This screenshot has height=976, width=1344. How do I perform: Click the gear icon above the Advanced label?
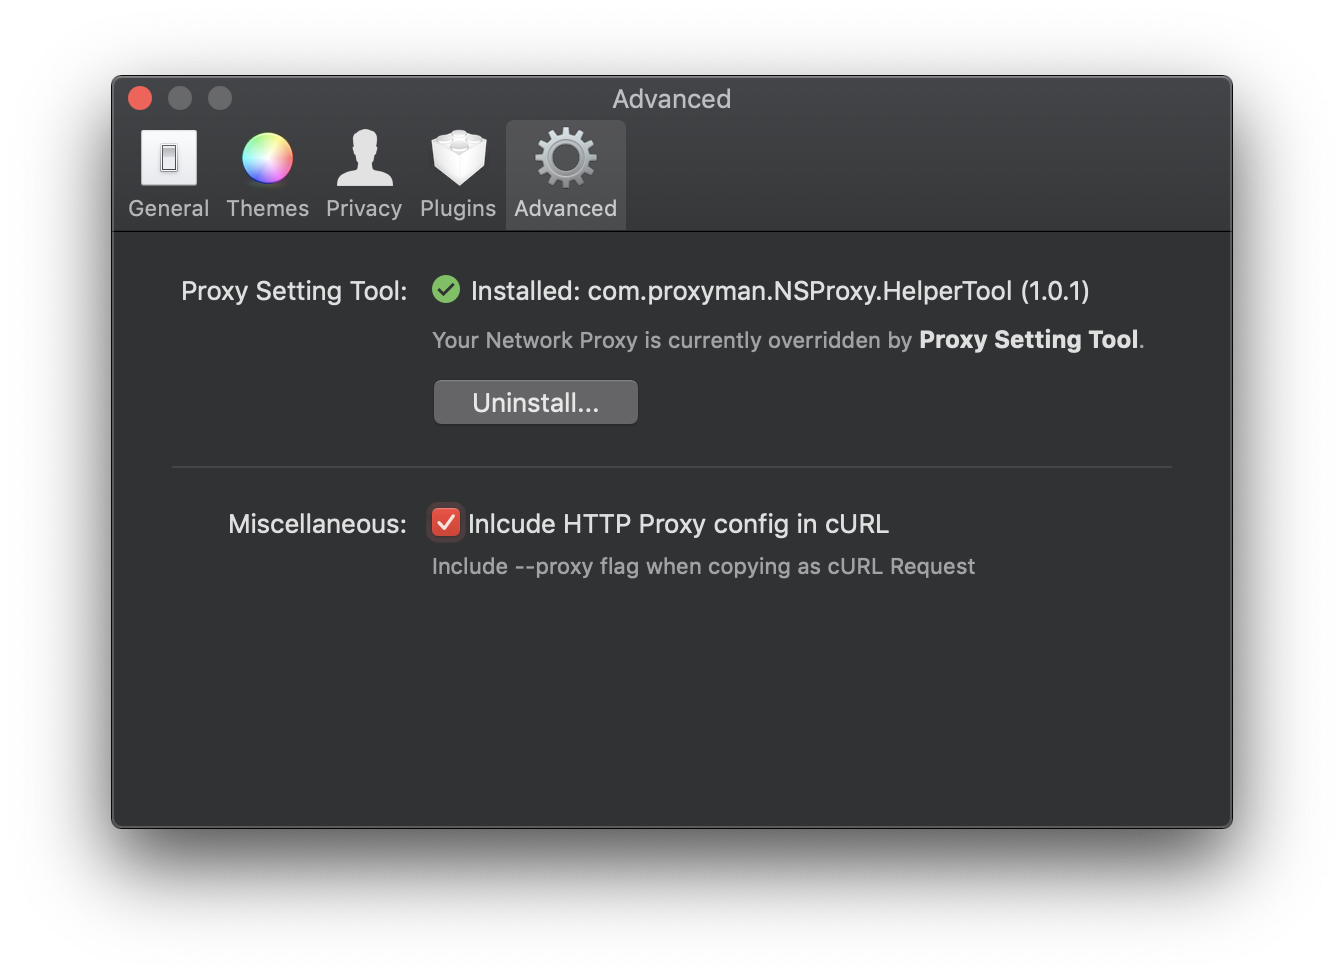pos(565,156)
